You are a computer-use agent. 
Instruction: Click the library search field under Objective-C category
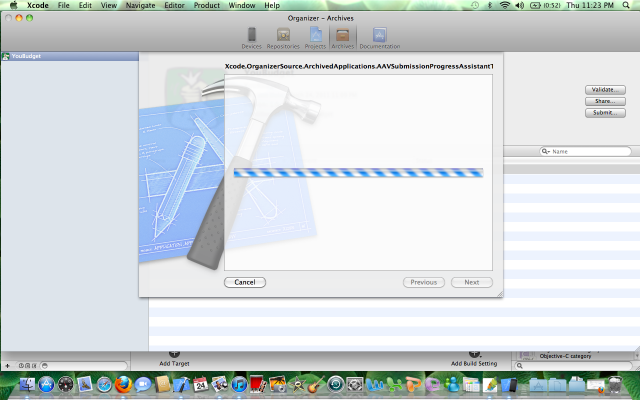[x=573, y=366]
